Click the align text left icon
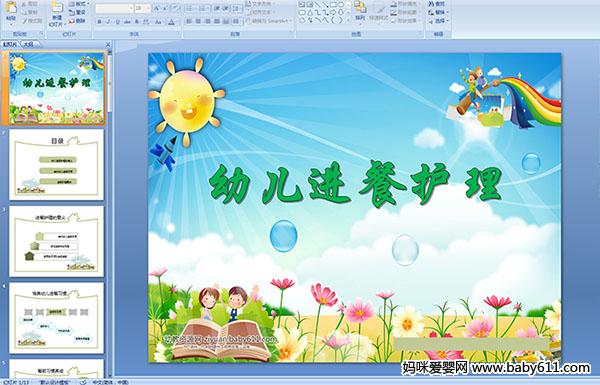The width and height of the screenshot is (600, 385). coord(189,21)
